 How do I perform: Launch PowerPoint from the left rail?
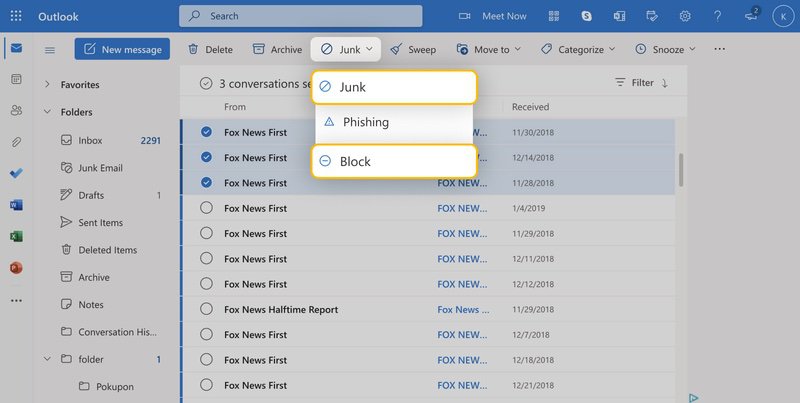point(16,268)
